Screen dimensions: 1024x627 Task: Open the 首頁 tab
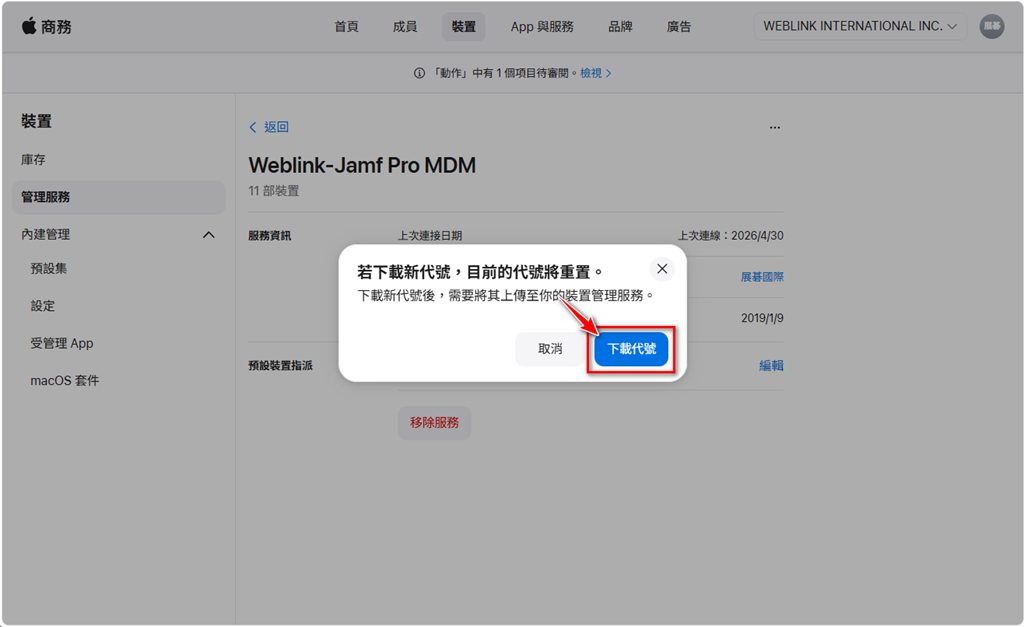point(346,27)
